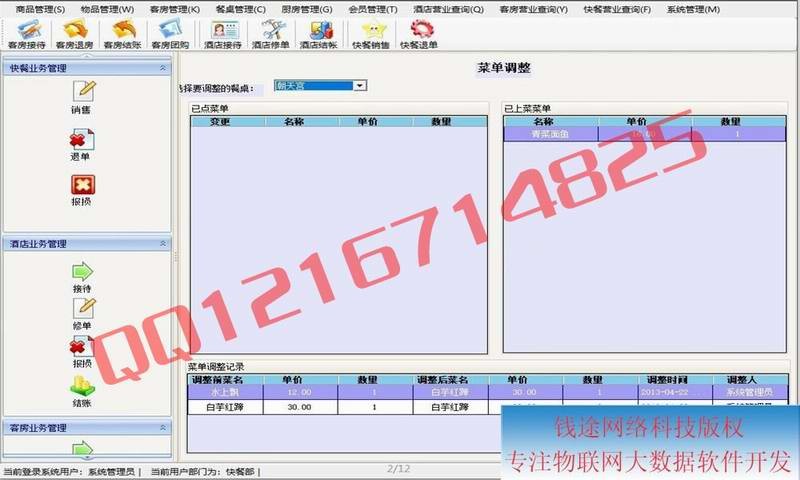
Task: Open the 客房管理(K) menu
Action: tap(175, 9)
